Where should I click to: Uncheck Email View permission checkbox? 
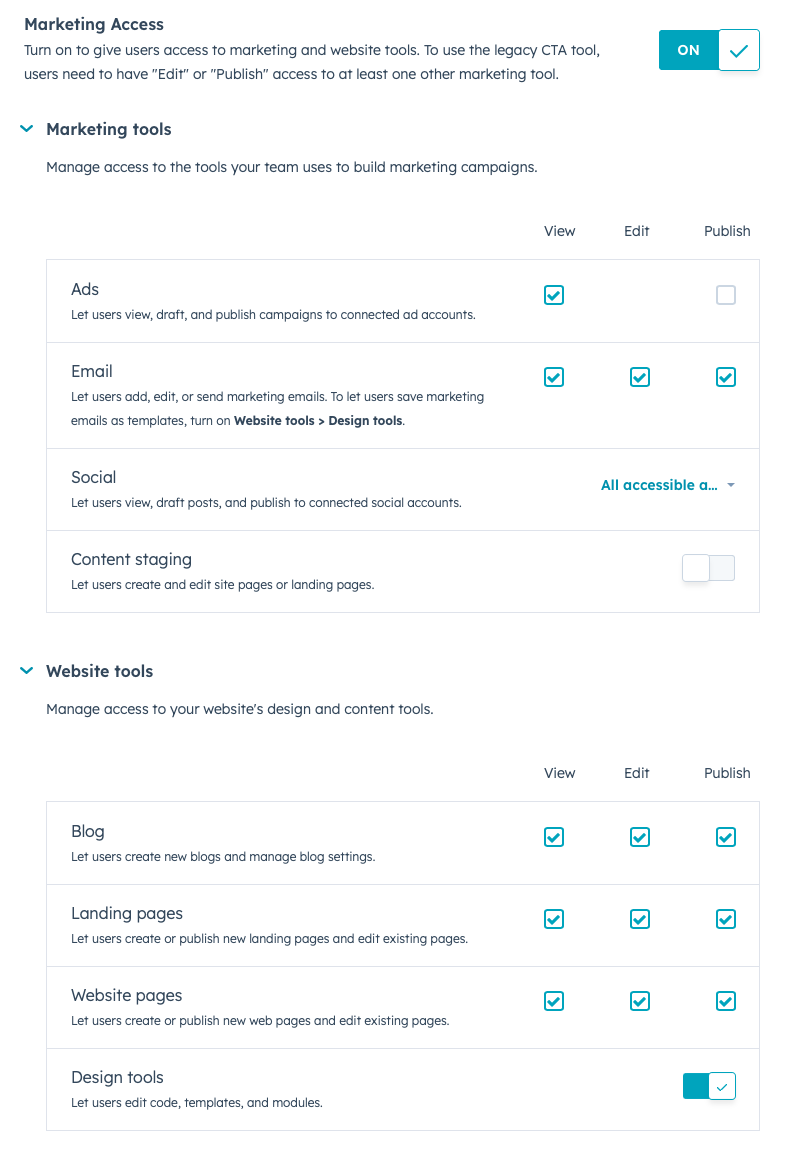coord(554,377)
